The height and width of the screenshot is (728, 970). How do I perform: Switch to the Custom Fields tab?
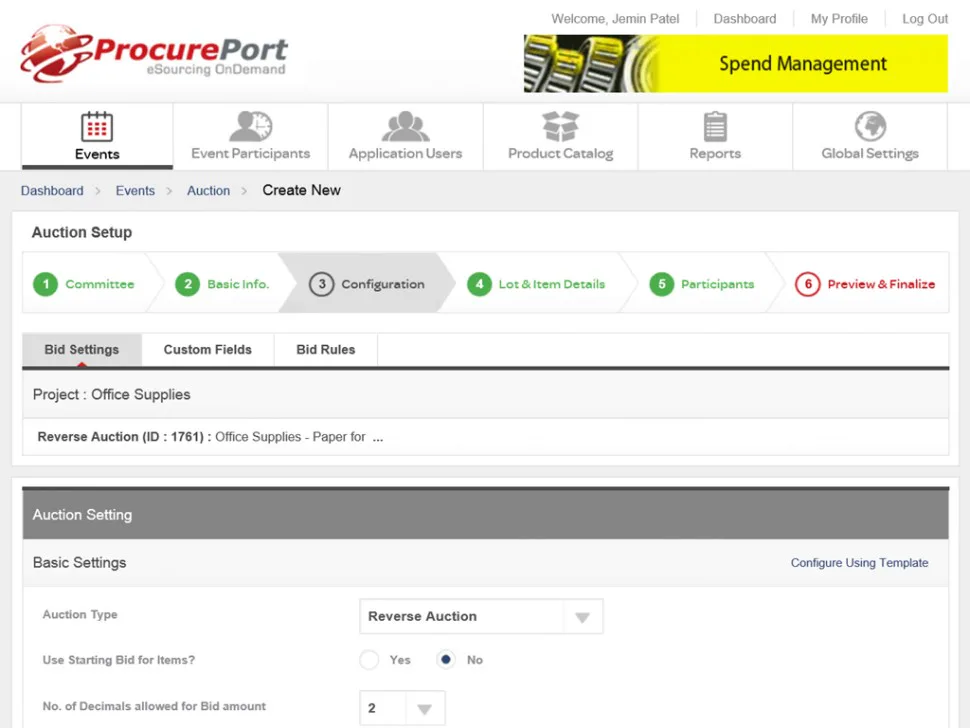point(207,349)
